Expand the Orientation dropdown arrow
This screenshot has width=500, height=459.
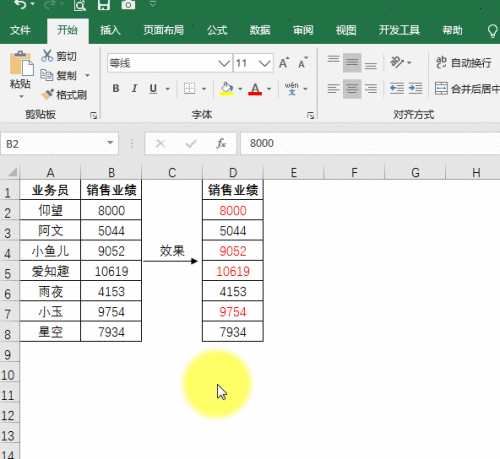tap(409, 63)
